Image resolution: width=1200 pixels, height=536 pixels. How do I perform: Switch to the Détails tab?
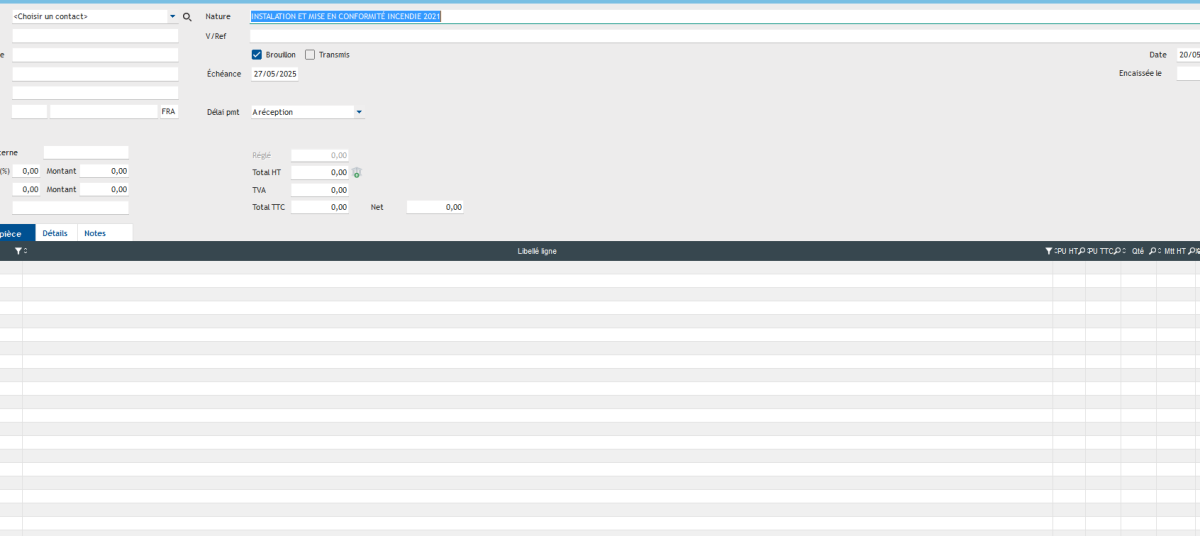[55, 233]
